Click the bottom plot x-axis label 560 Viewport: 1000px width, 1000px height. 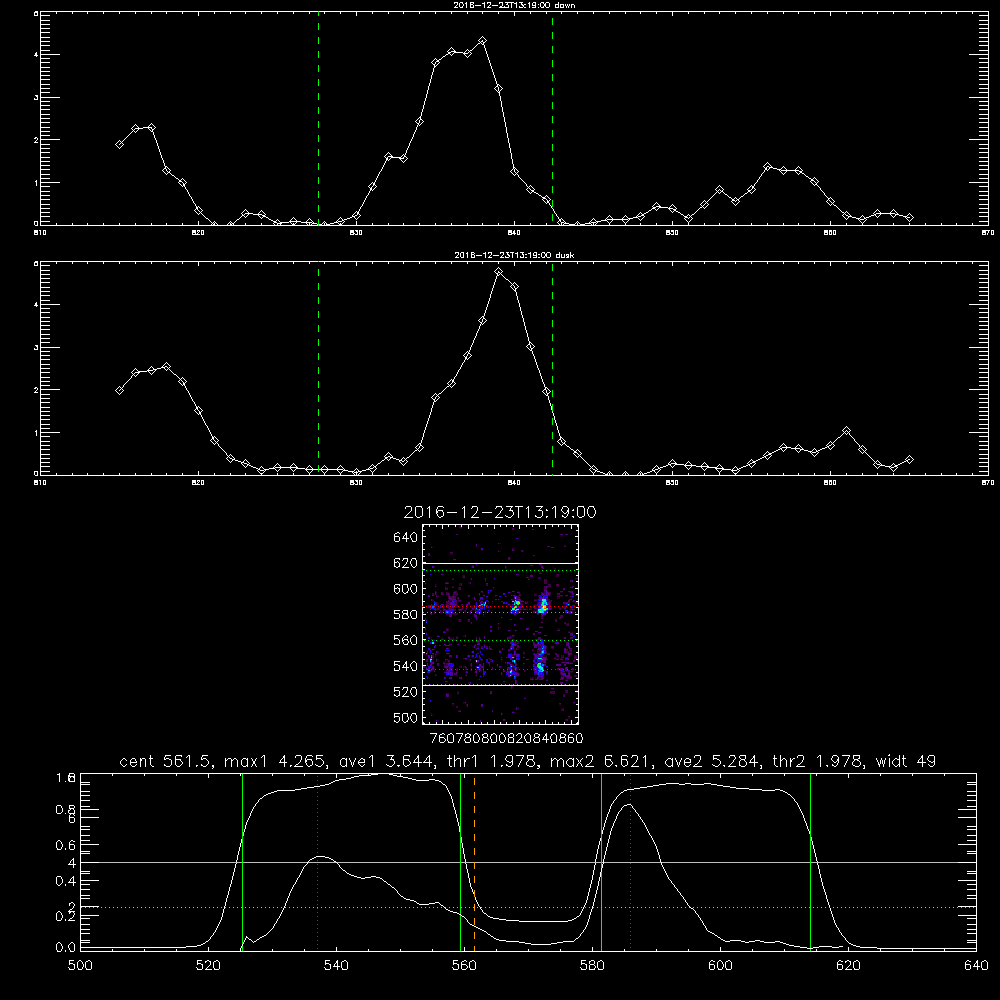click(464, 965)
